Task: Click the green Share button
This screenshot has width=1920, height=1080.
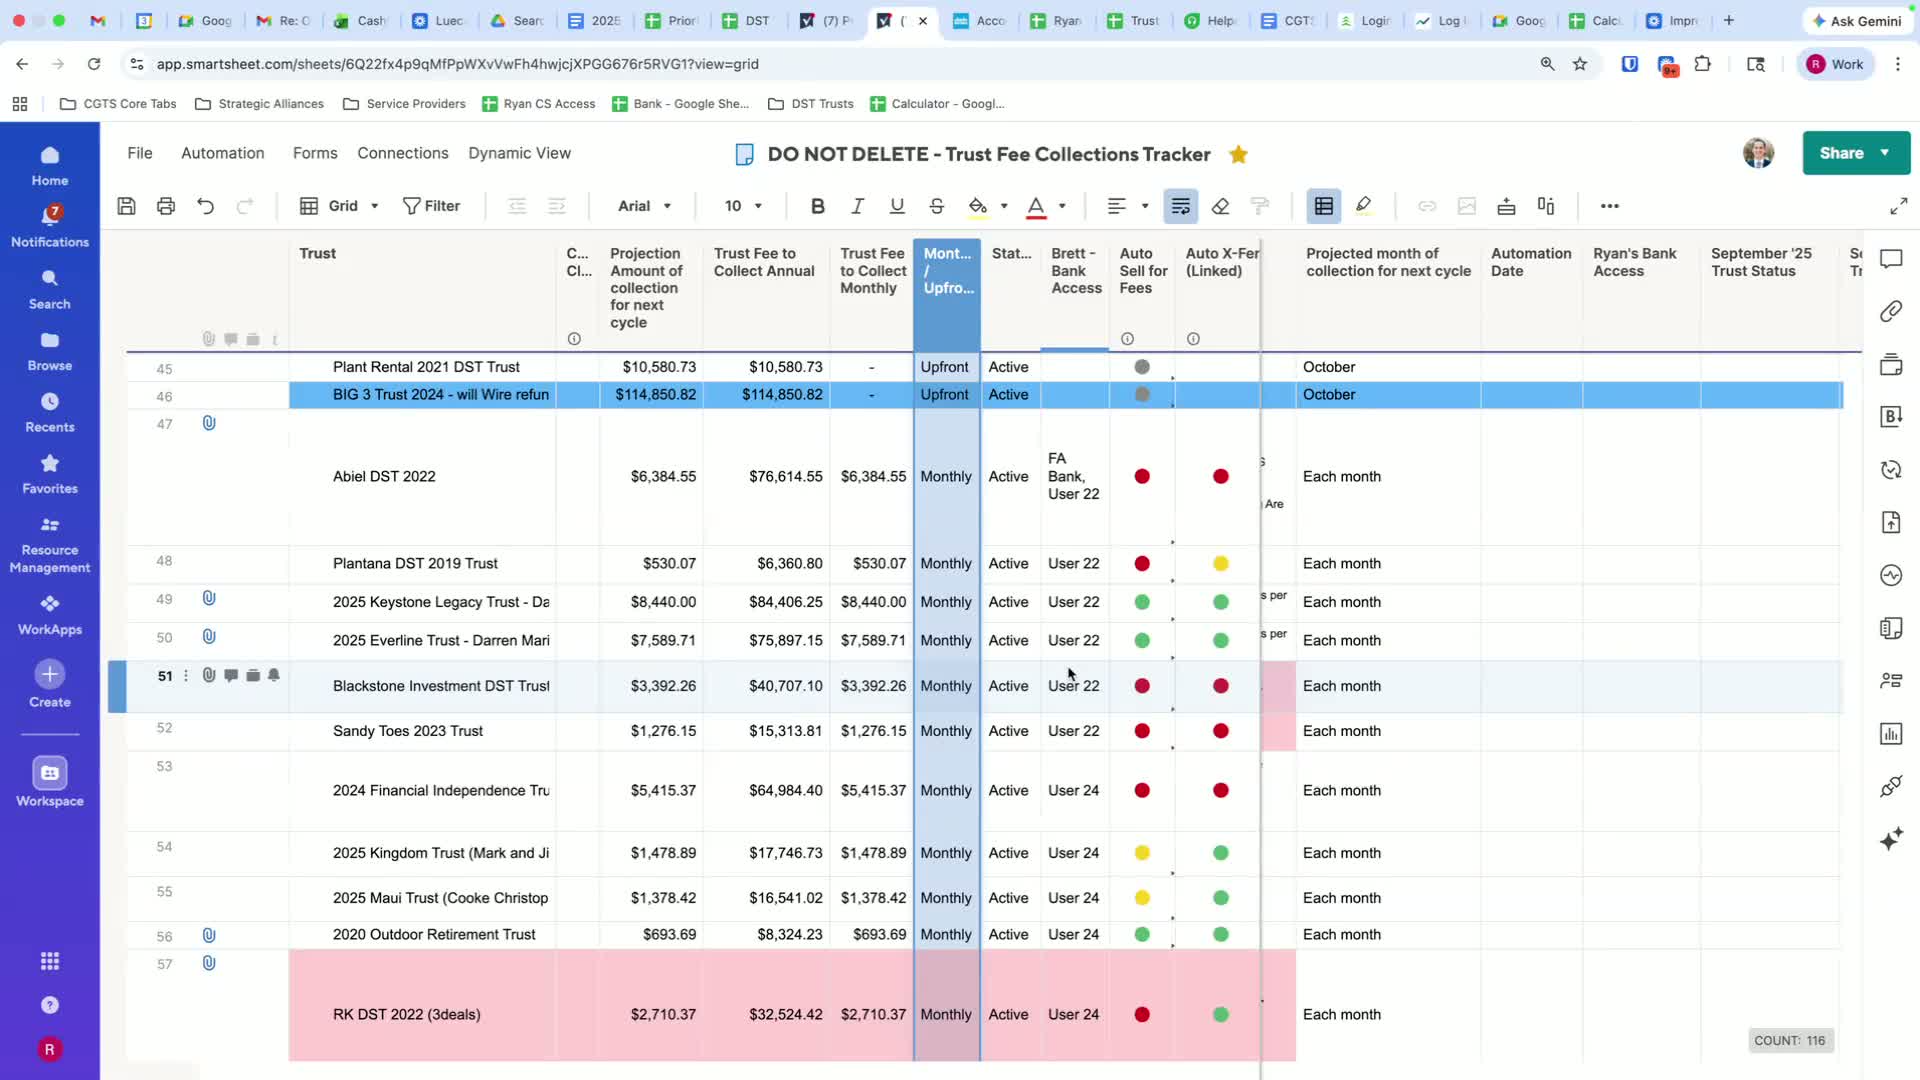Action: (1841, 153)
